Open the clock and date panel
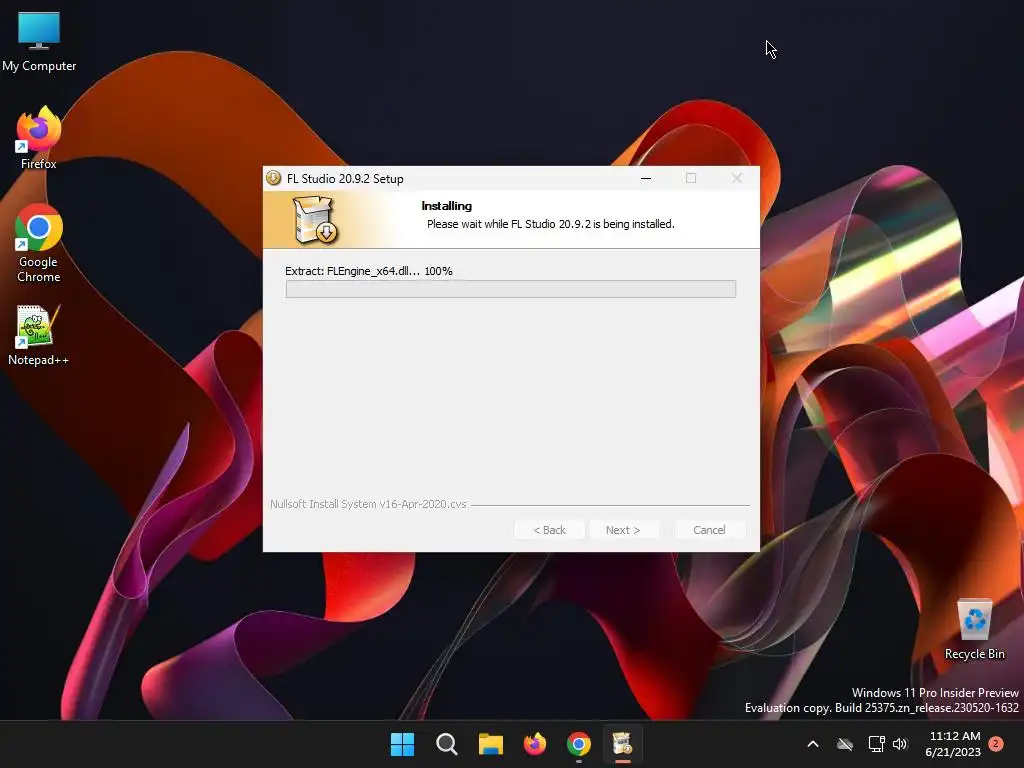 [x=953, y=744]
